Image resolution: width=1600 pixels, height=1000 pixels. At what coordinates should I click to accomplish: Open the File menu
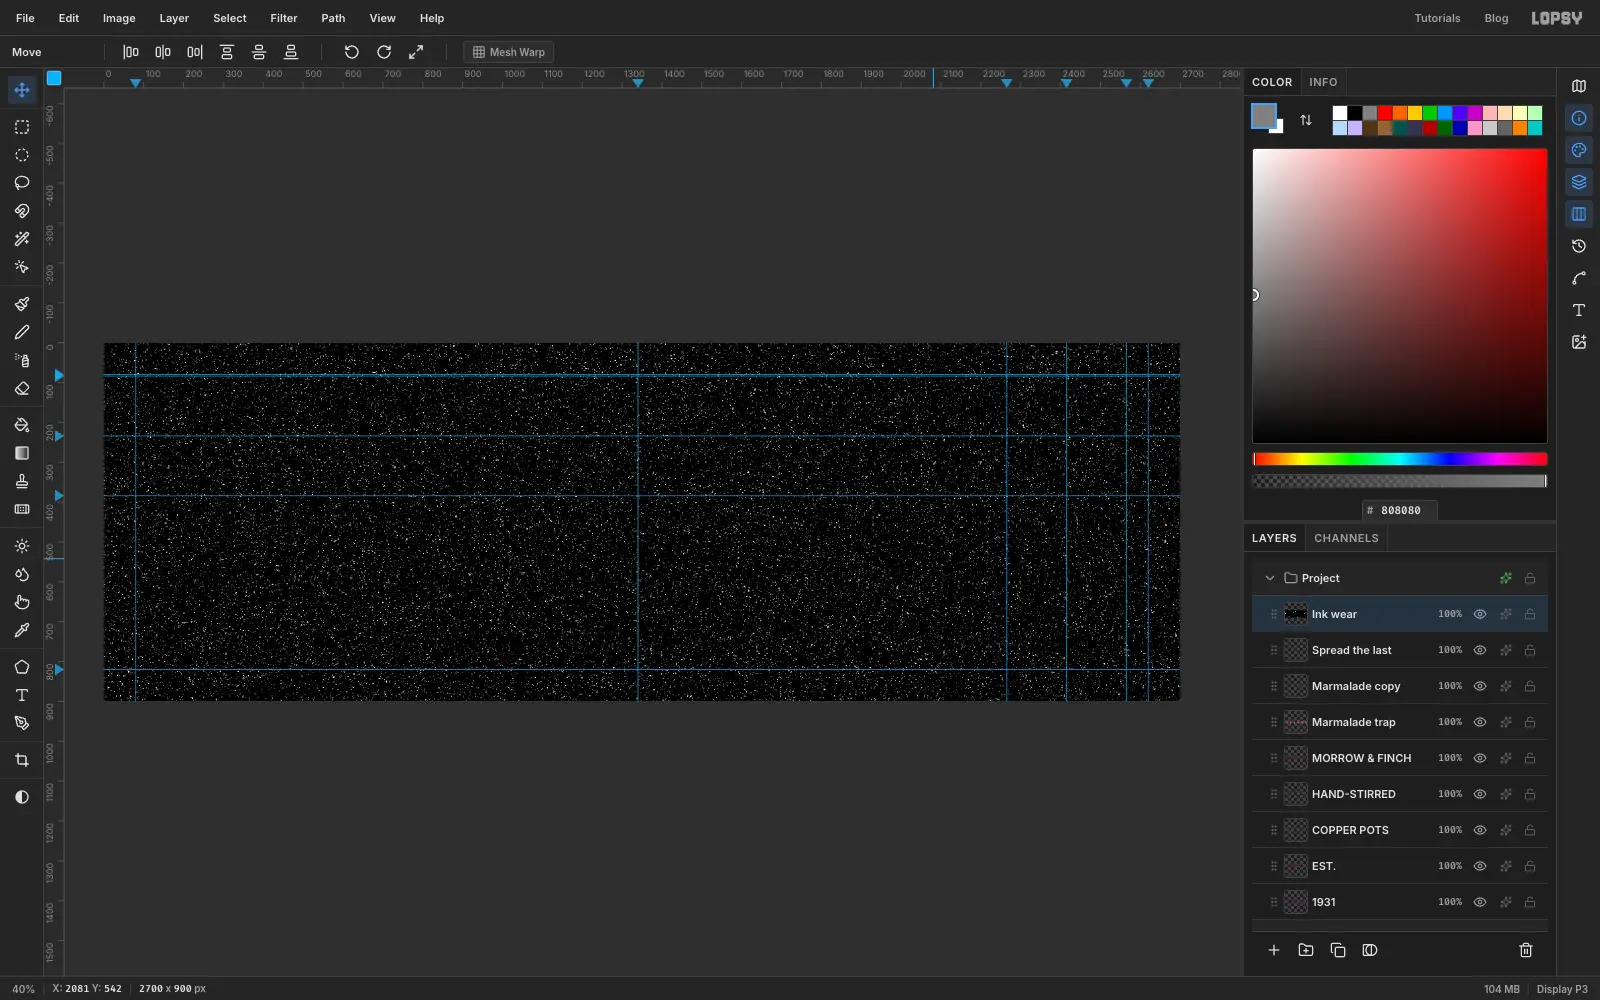(x=25, y=18)
